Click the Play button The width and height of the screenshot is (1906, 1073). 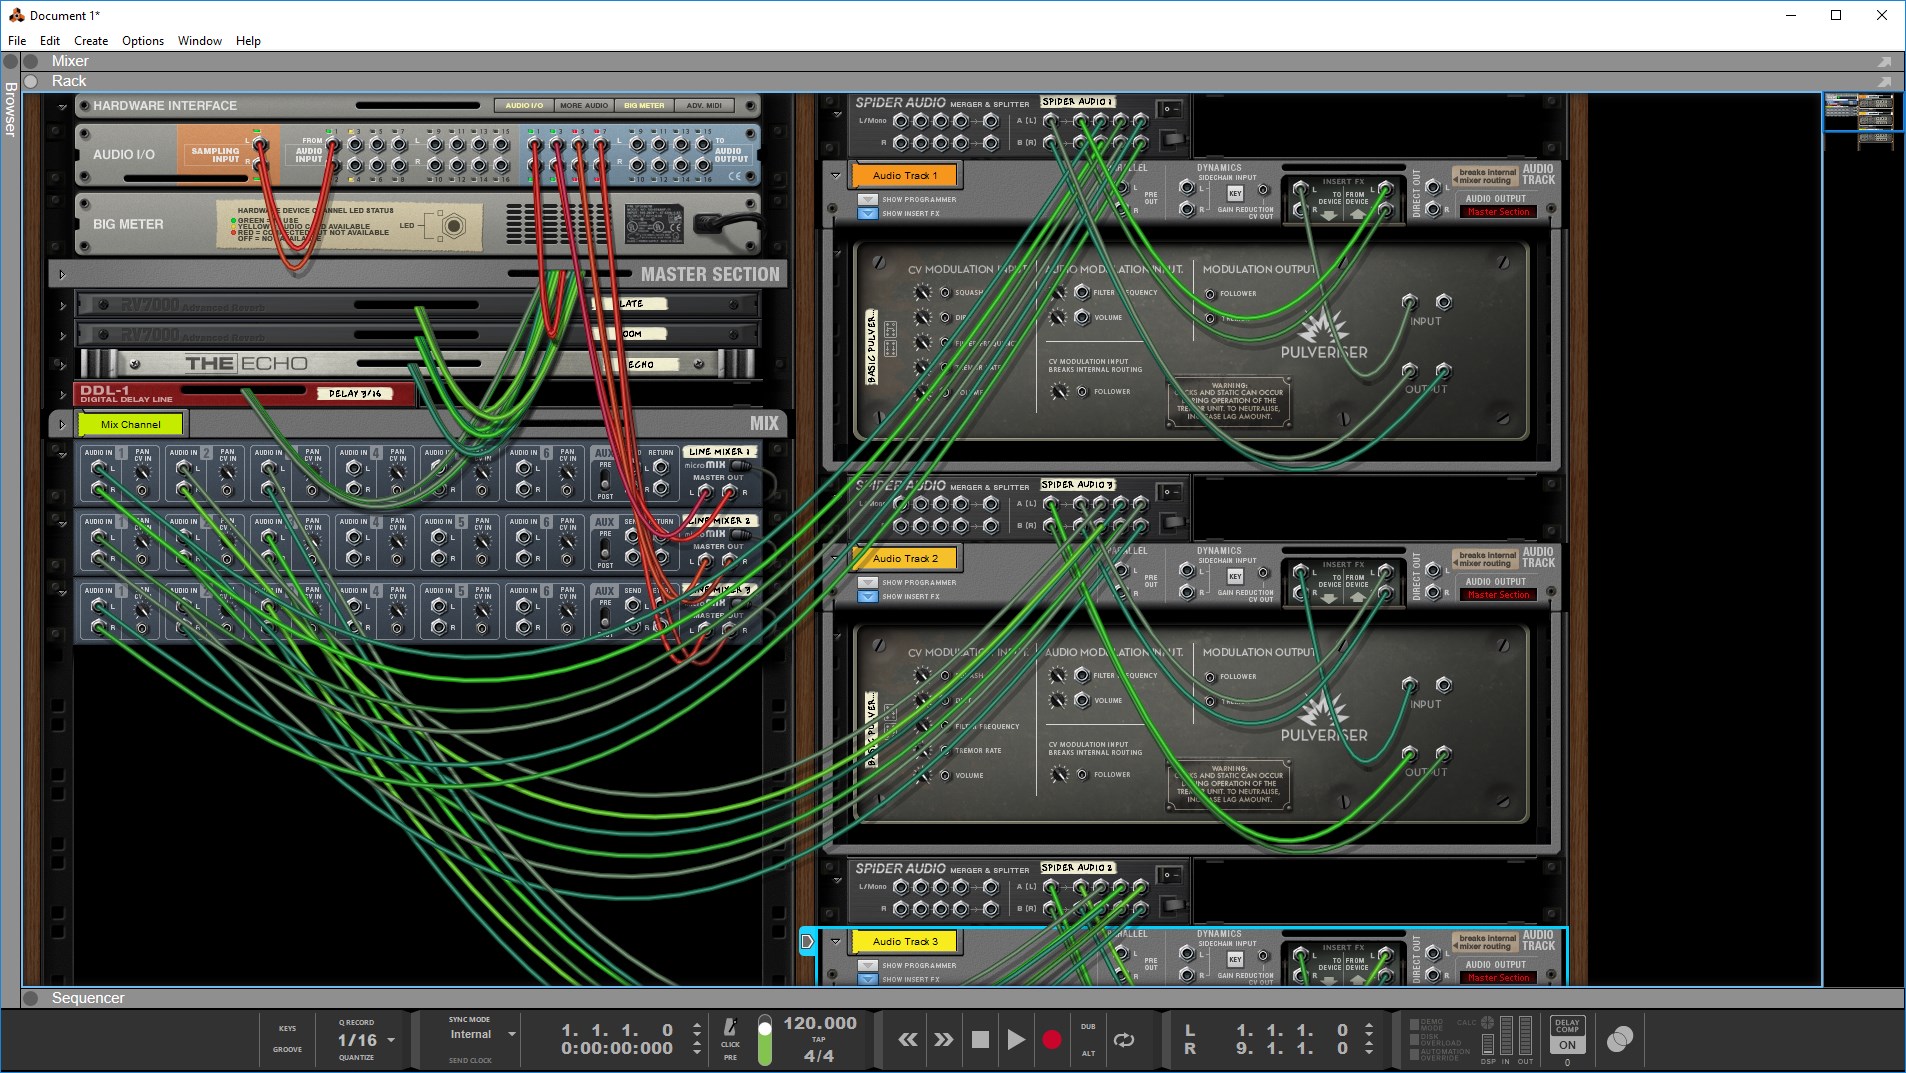click(x=1015, y=1040)
